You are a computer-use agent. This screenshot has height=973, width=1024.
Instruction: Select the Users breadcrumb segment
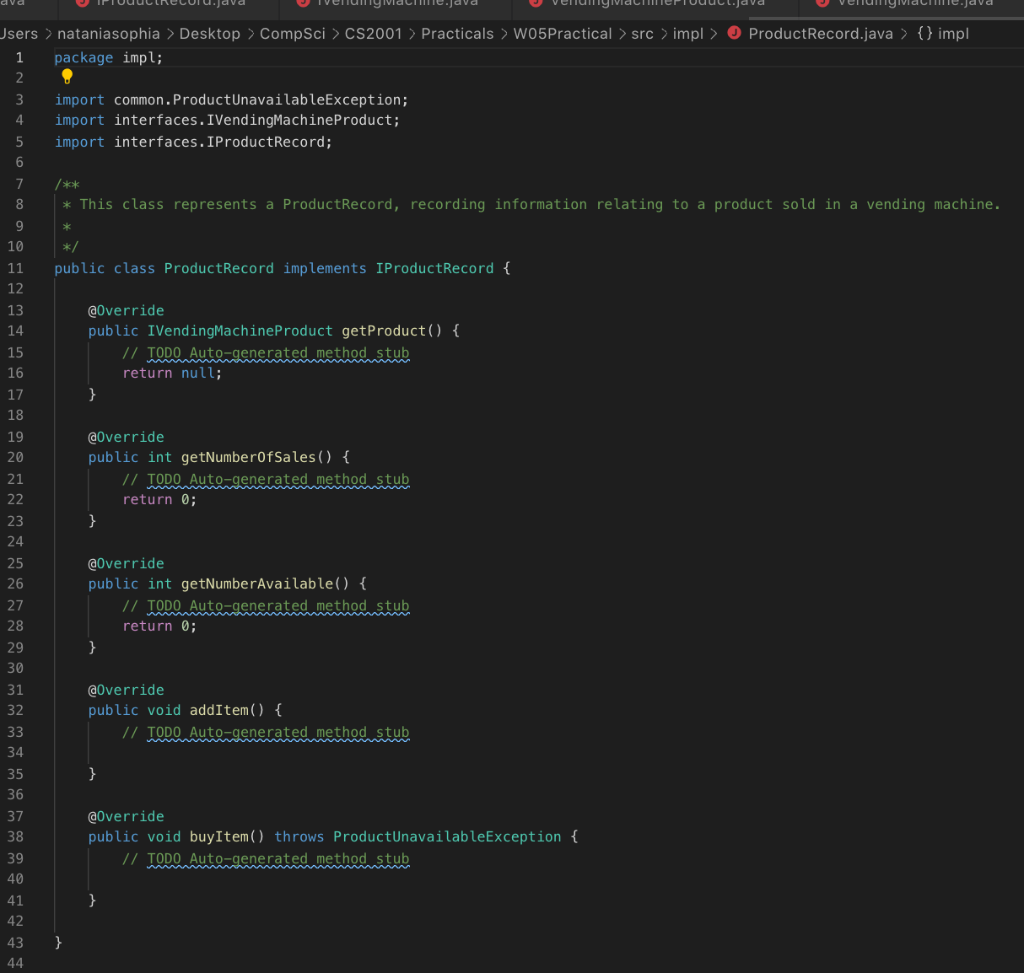[18, 34]
